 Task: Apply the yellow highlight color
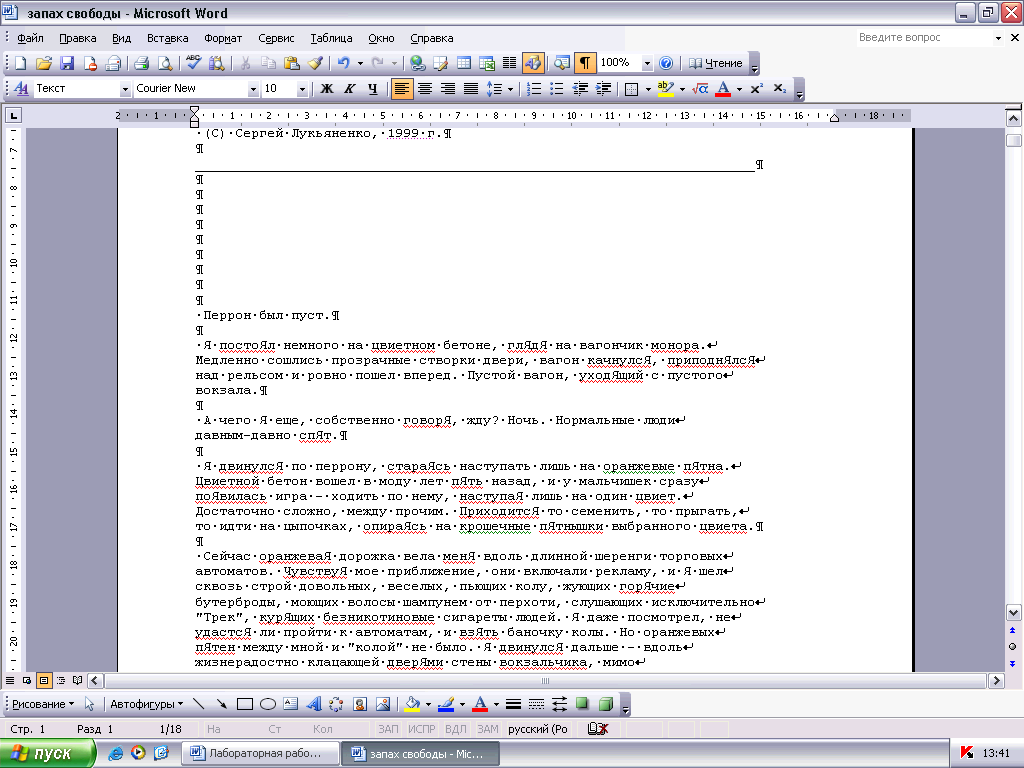[x=665, y=89]
